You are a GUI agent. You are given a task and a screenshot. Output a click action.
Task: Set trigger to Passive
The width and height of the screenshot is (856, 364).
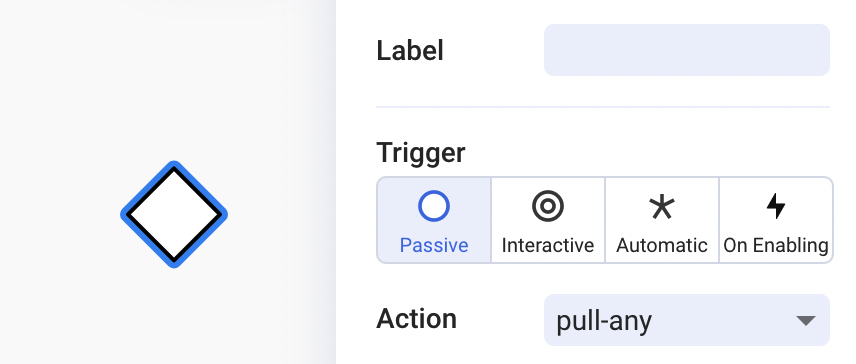coord(434,220)
